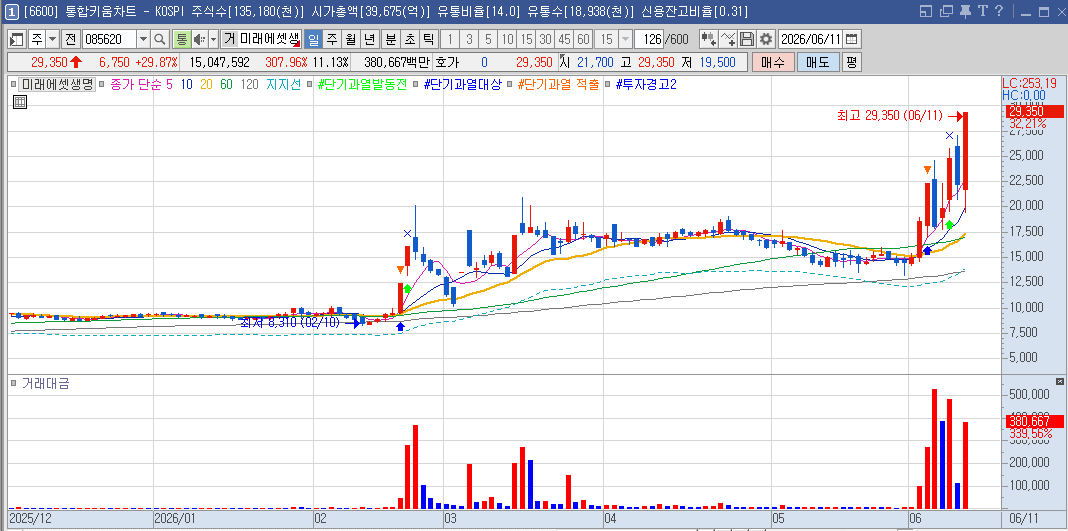This screenshot has height=531, width=1068.
Task: Choose the 3 interval button
Action: (469, 39)
